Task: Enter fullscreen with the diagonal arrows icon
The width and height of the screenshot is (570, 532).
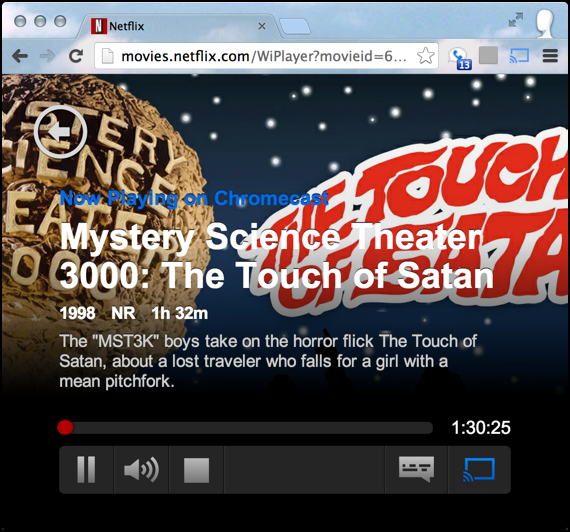Action: (516, 20)
